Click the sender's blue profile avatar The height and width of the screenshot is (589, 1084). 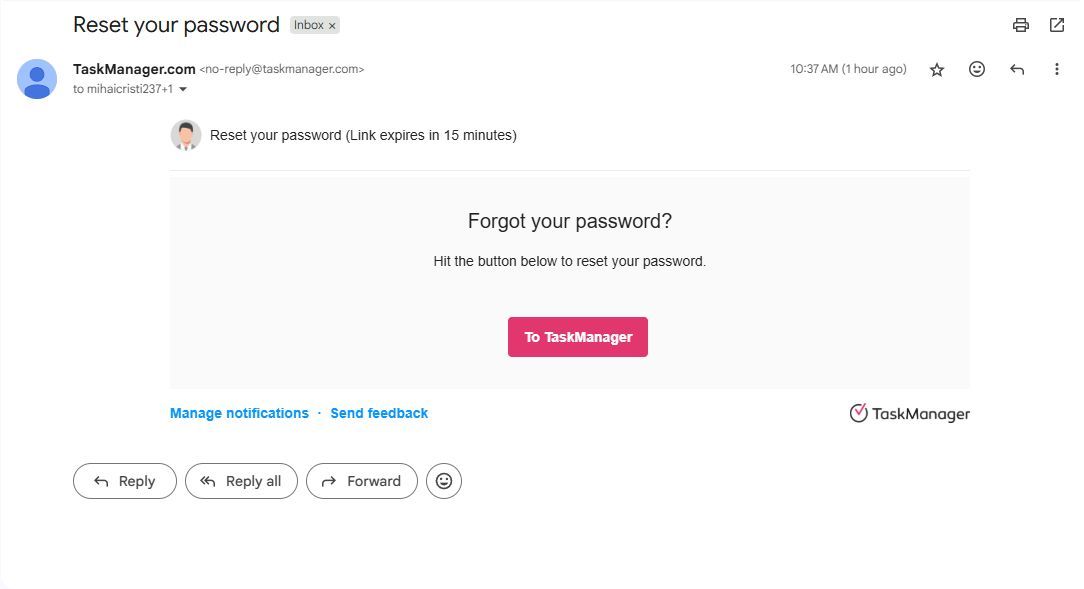pos(37,79)
